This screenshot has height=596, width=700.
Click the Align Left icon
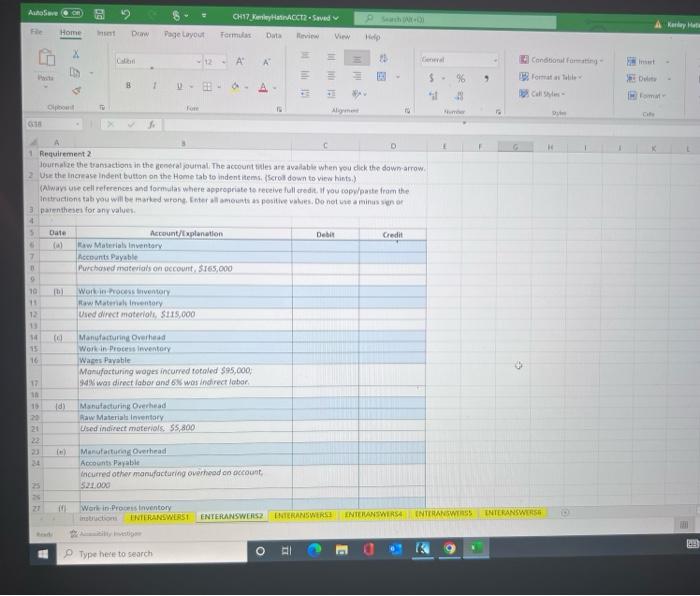304,75
